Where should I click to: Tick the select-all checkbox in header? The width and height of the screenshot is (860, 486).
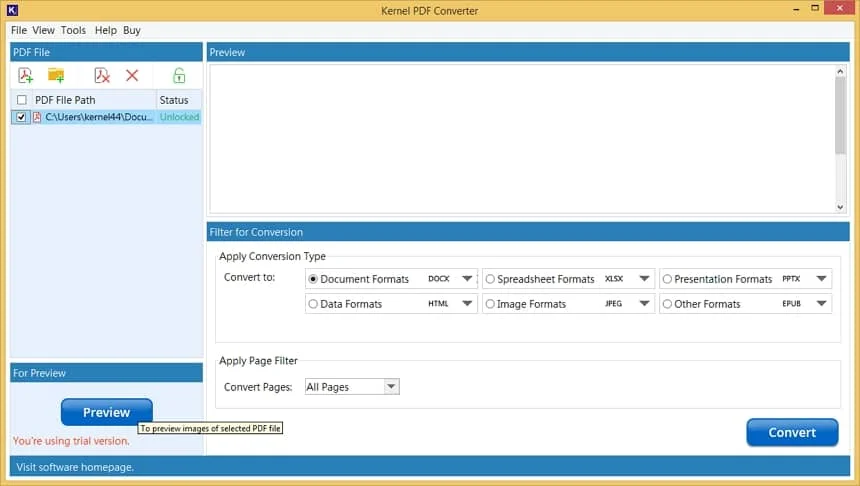coord(22,100)
